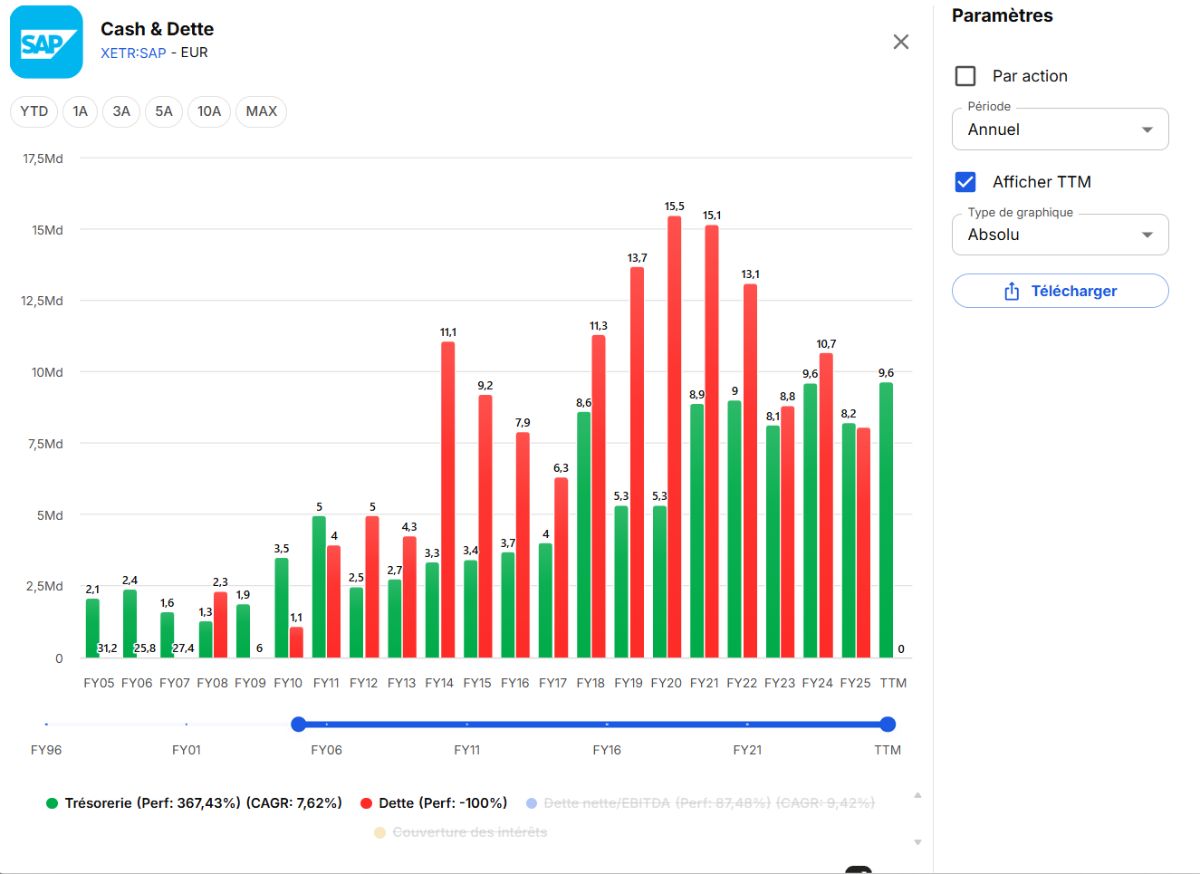1200x874 pixels.
Task: Click the right TTM handle of range slider
Action: click(x=887, y=724)
